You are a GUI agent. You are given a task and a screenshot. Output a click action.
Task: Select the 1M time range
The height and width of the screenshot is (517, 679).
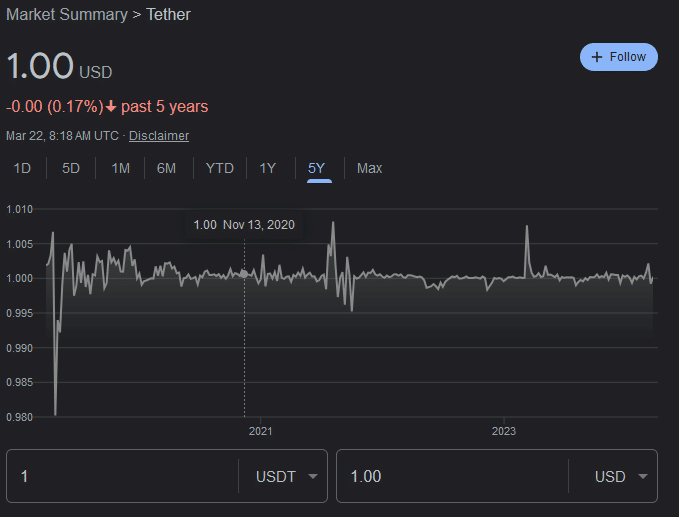point(120,168)
